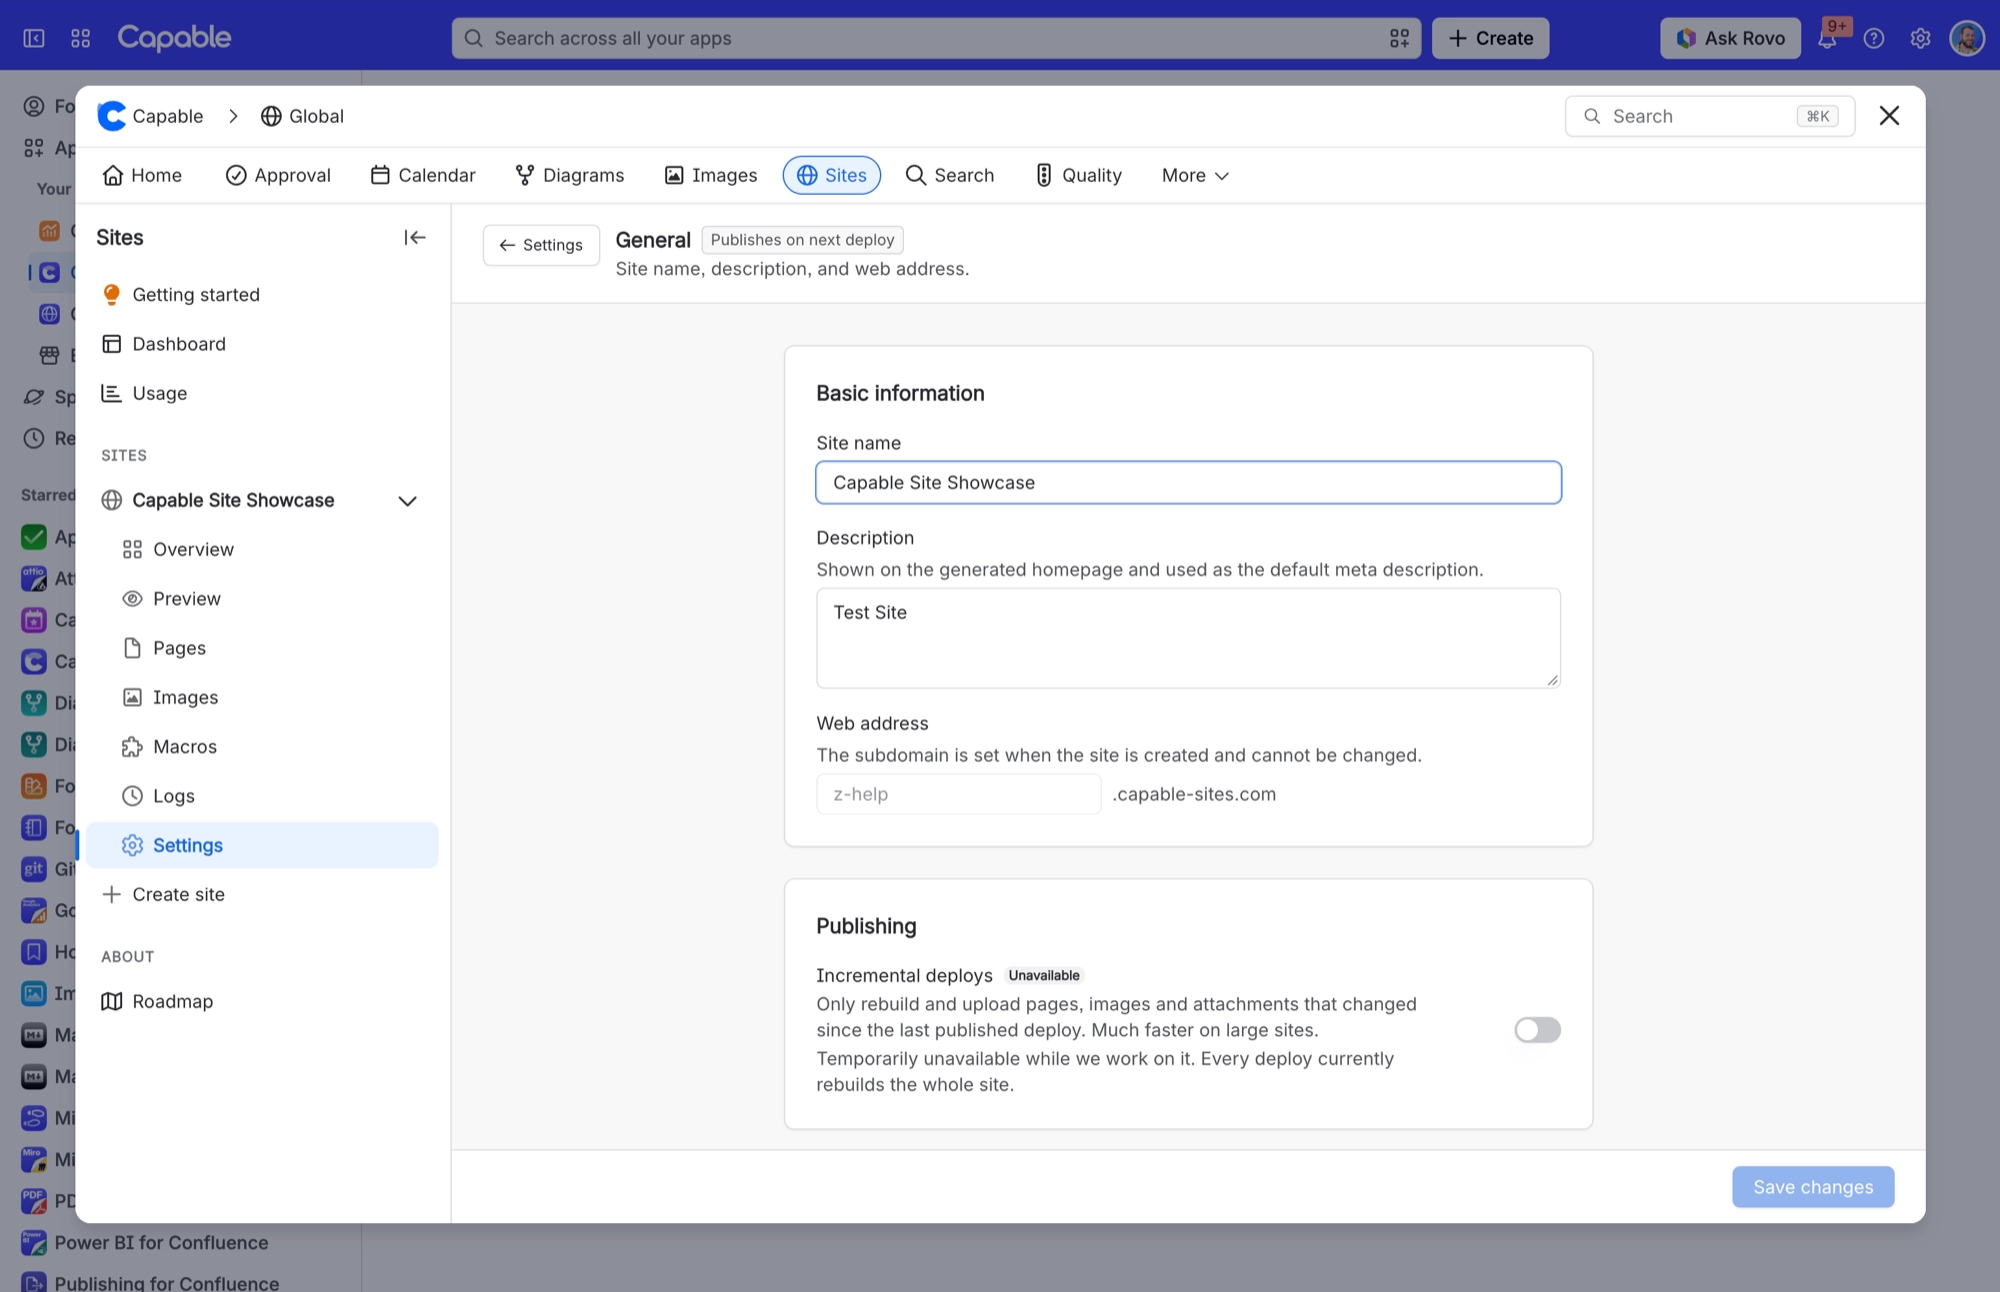Open Power BI for Confluence in background sidebar
Image resolution: width=2000 pixels, height=1292 pixels.
(x=161, y=1243)
